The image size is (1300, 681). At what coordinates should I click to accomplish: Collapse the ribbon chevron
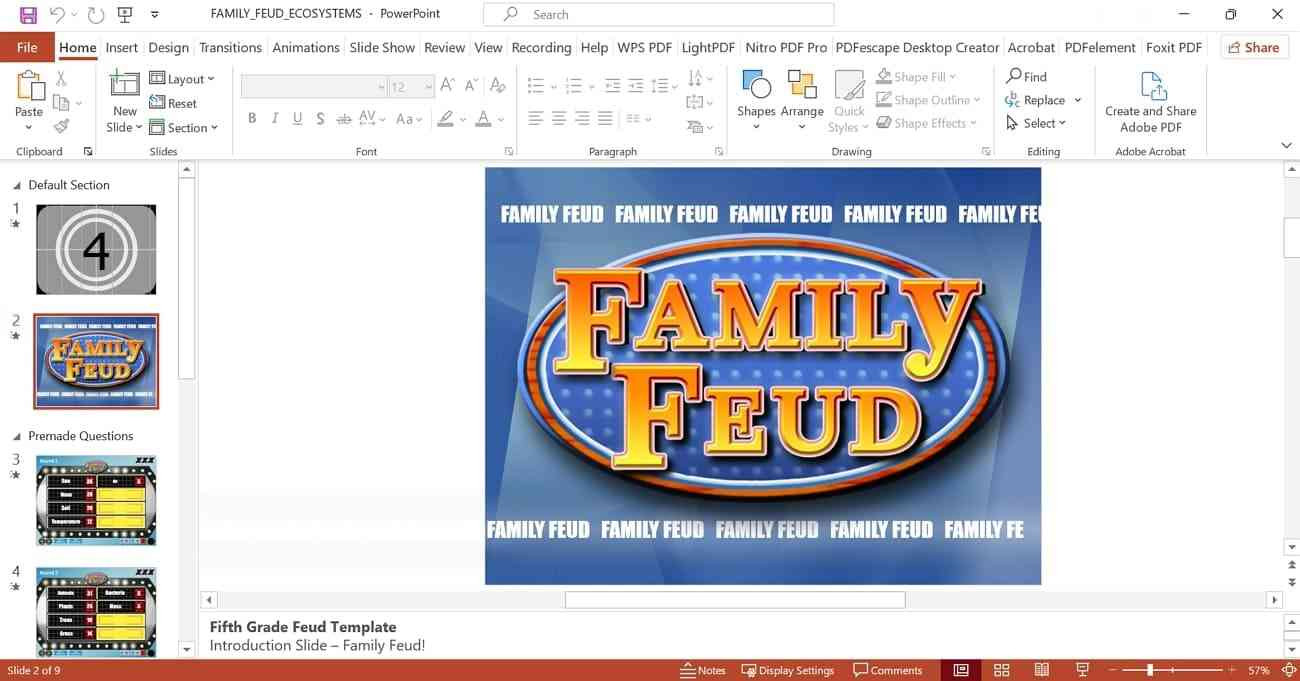point(1286,146)
